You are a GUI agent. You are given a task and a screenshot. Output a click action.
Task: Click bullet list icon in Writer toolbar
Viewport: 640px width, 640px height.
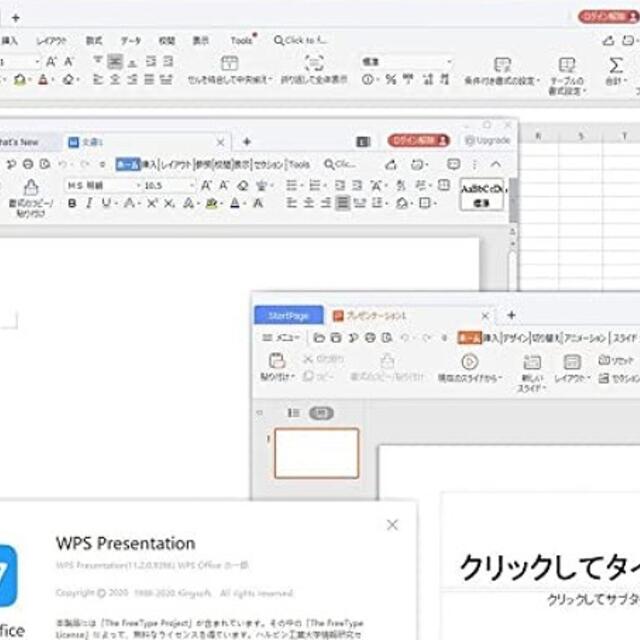click(x=291, y=186)
